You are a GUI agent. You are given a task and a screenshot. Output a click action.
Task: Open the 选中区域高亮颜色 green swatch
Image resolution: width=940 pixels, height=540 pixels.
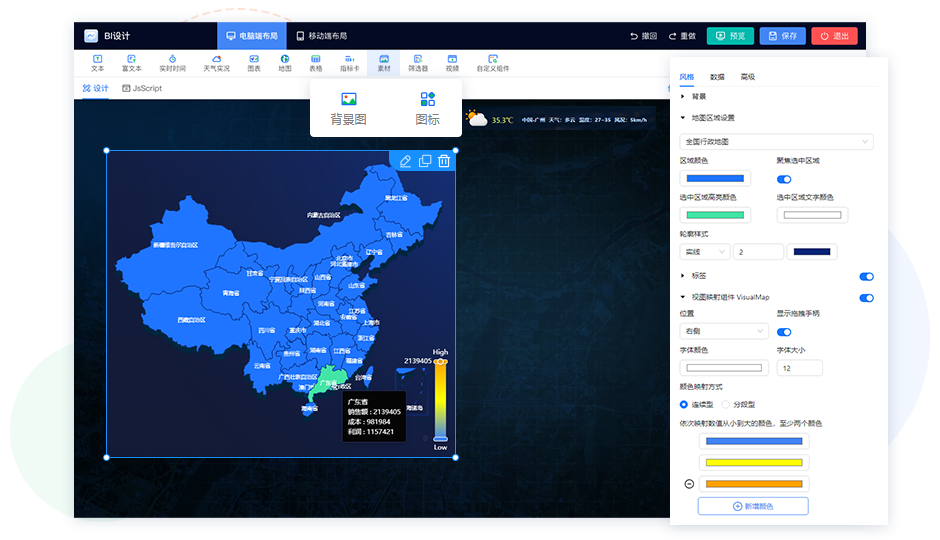[x=714, y=215]
